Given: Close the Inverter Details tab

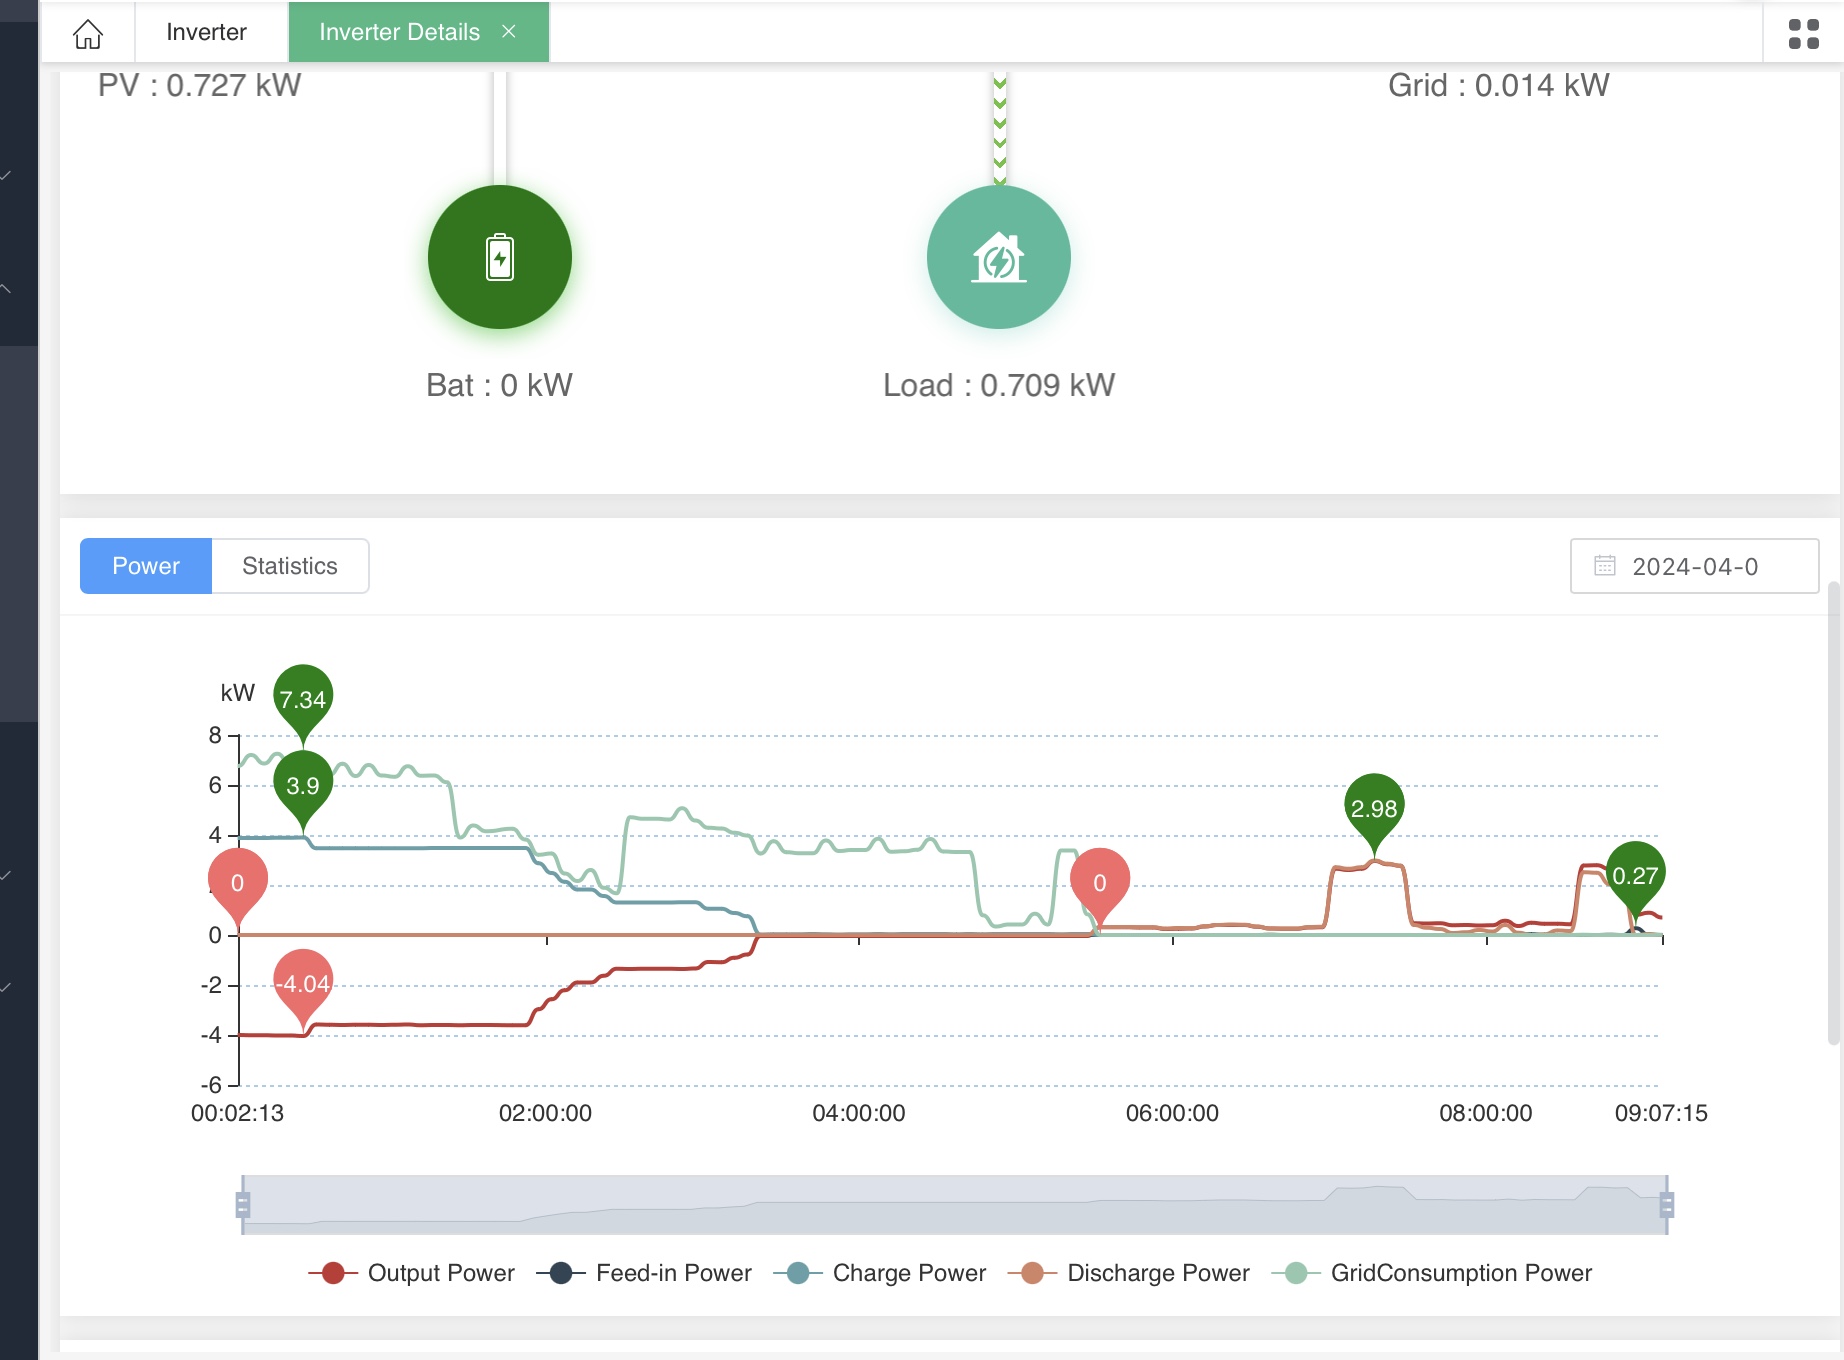Looking at the screenshot, I should [x=509, y=32].
